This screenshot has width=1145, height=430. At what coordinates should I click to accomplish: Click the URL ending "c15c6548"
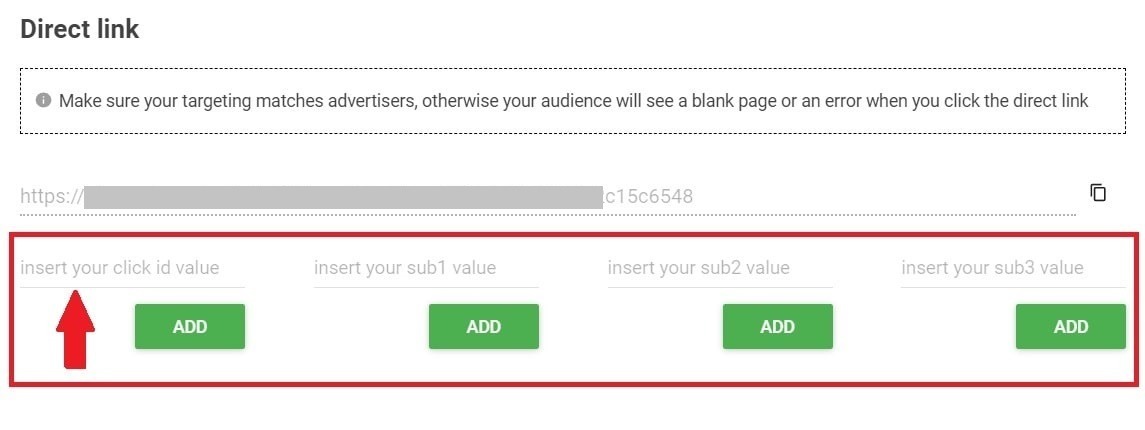click(648, 196)
